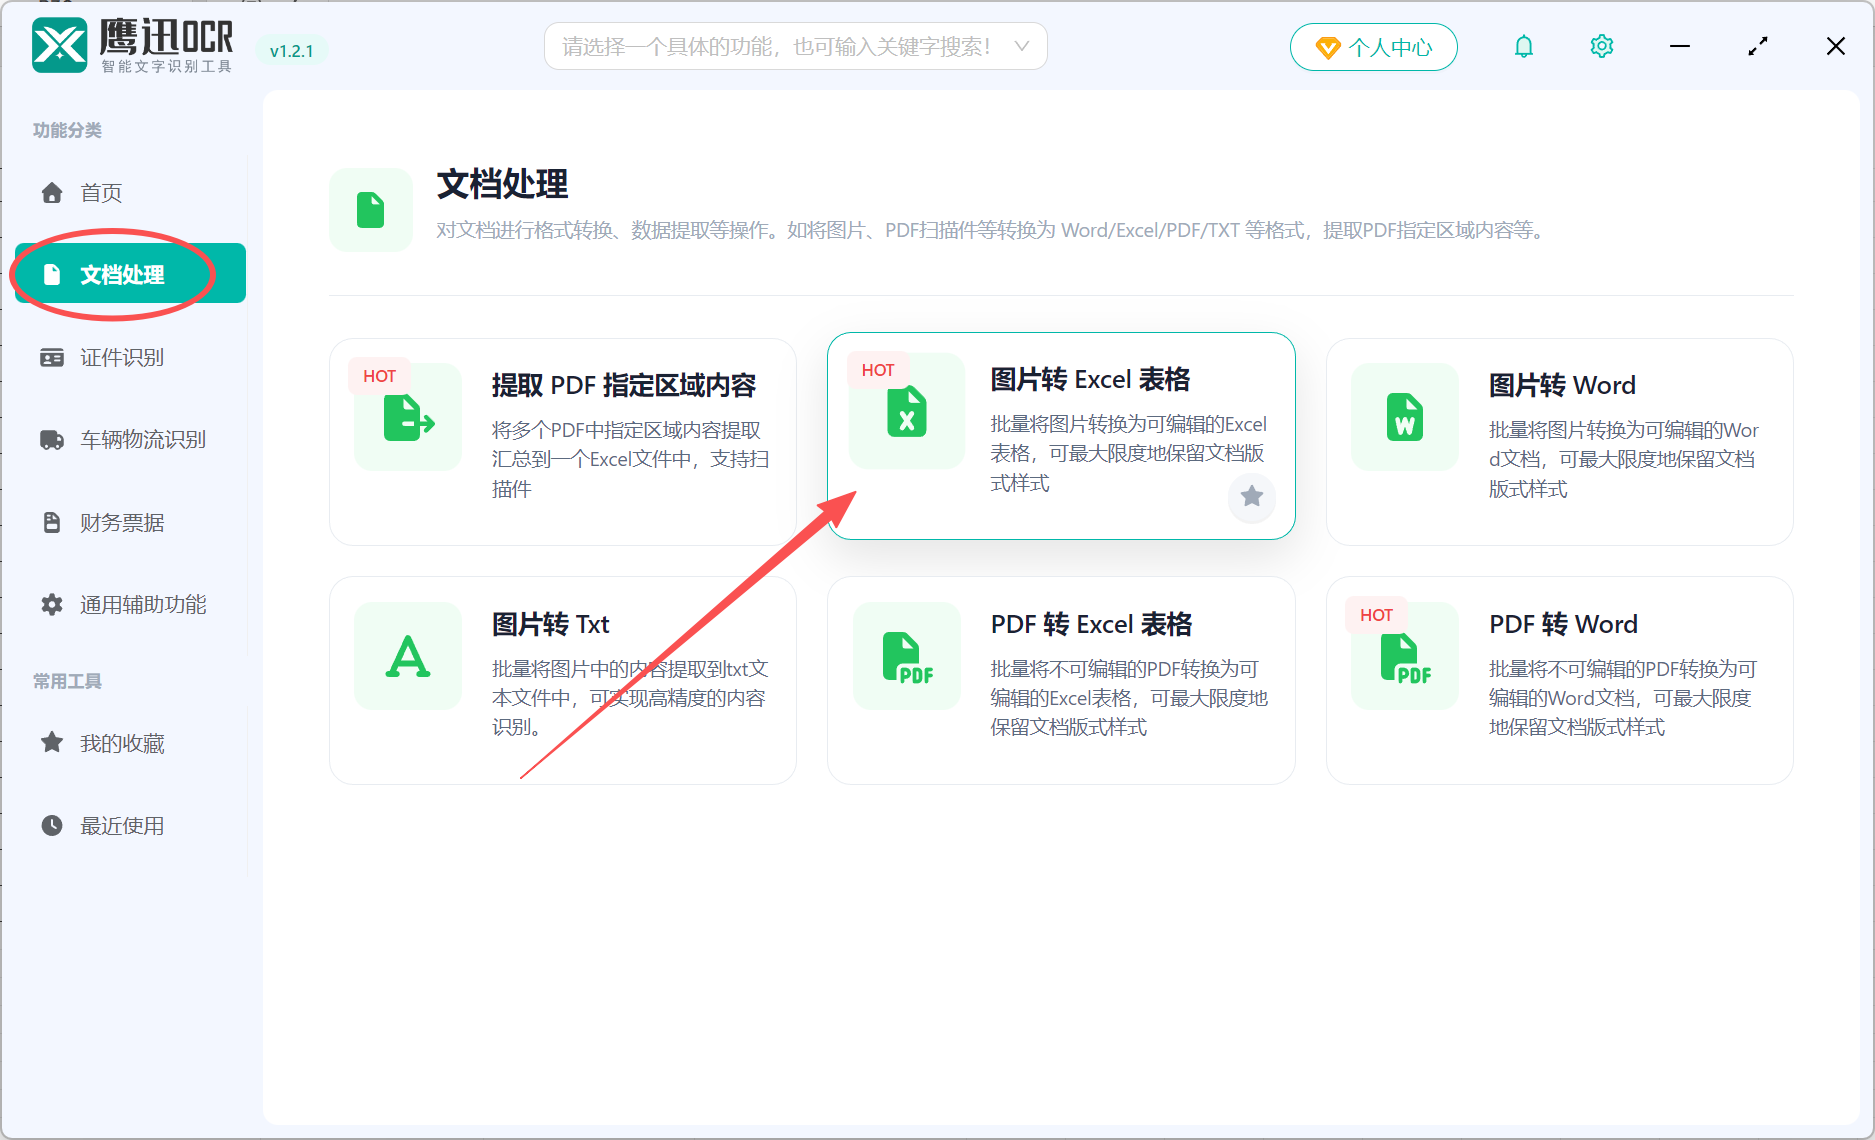Click the home icon beside 首页
1875x1140 pixels.
click(x=52, y=193)
